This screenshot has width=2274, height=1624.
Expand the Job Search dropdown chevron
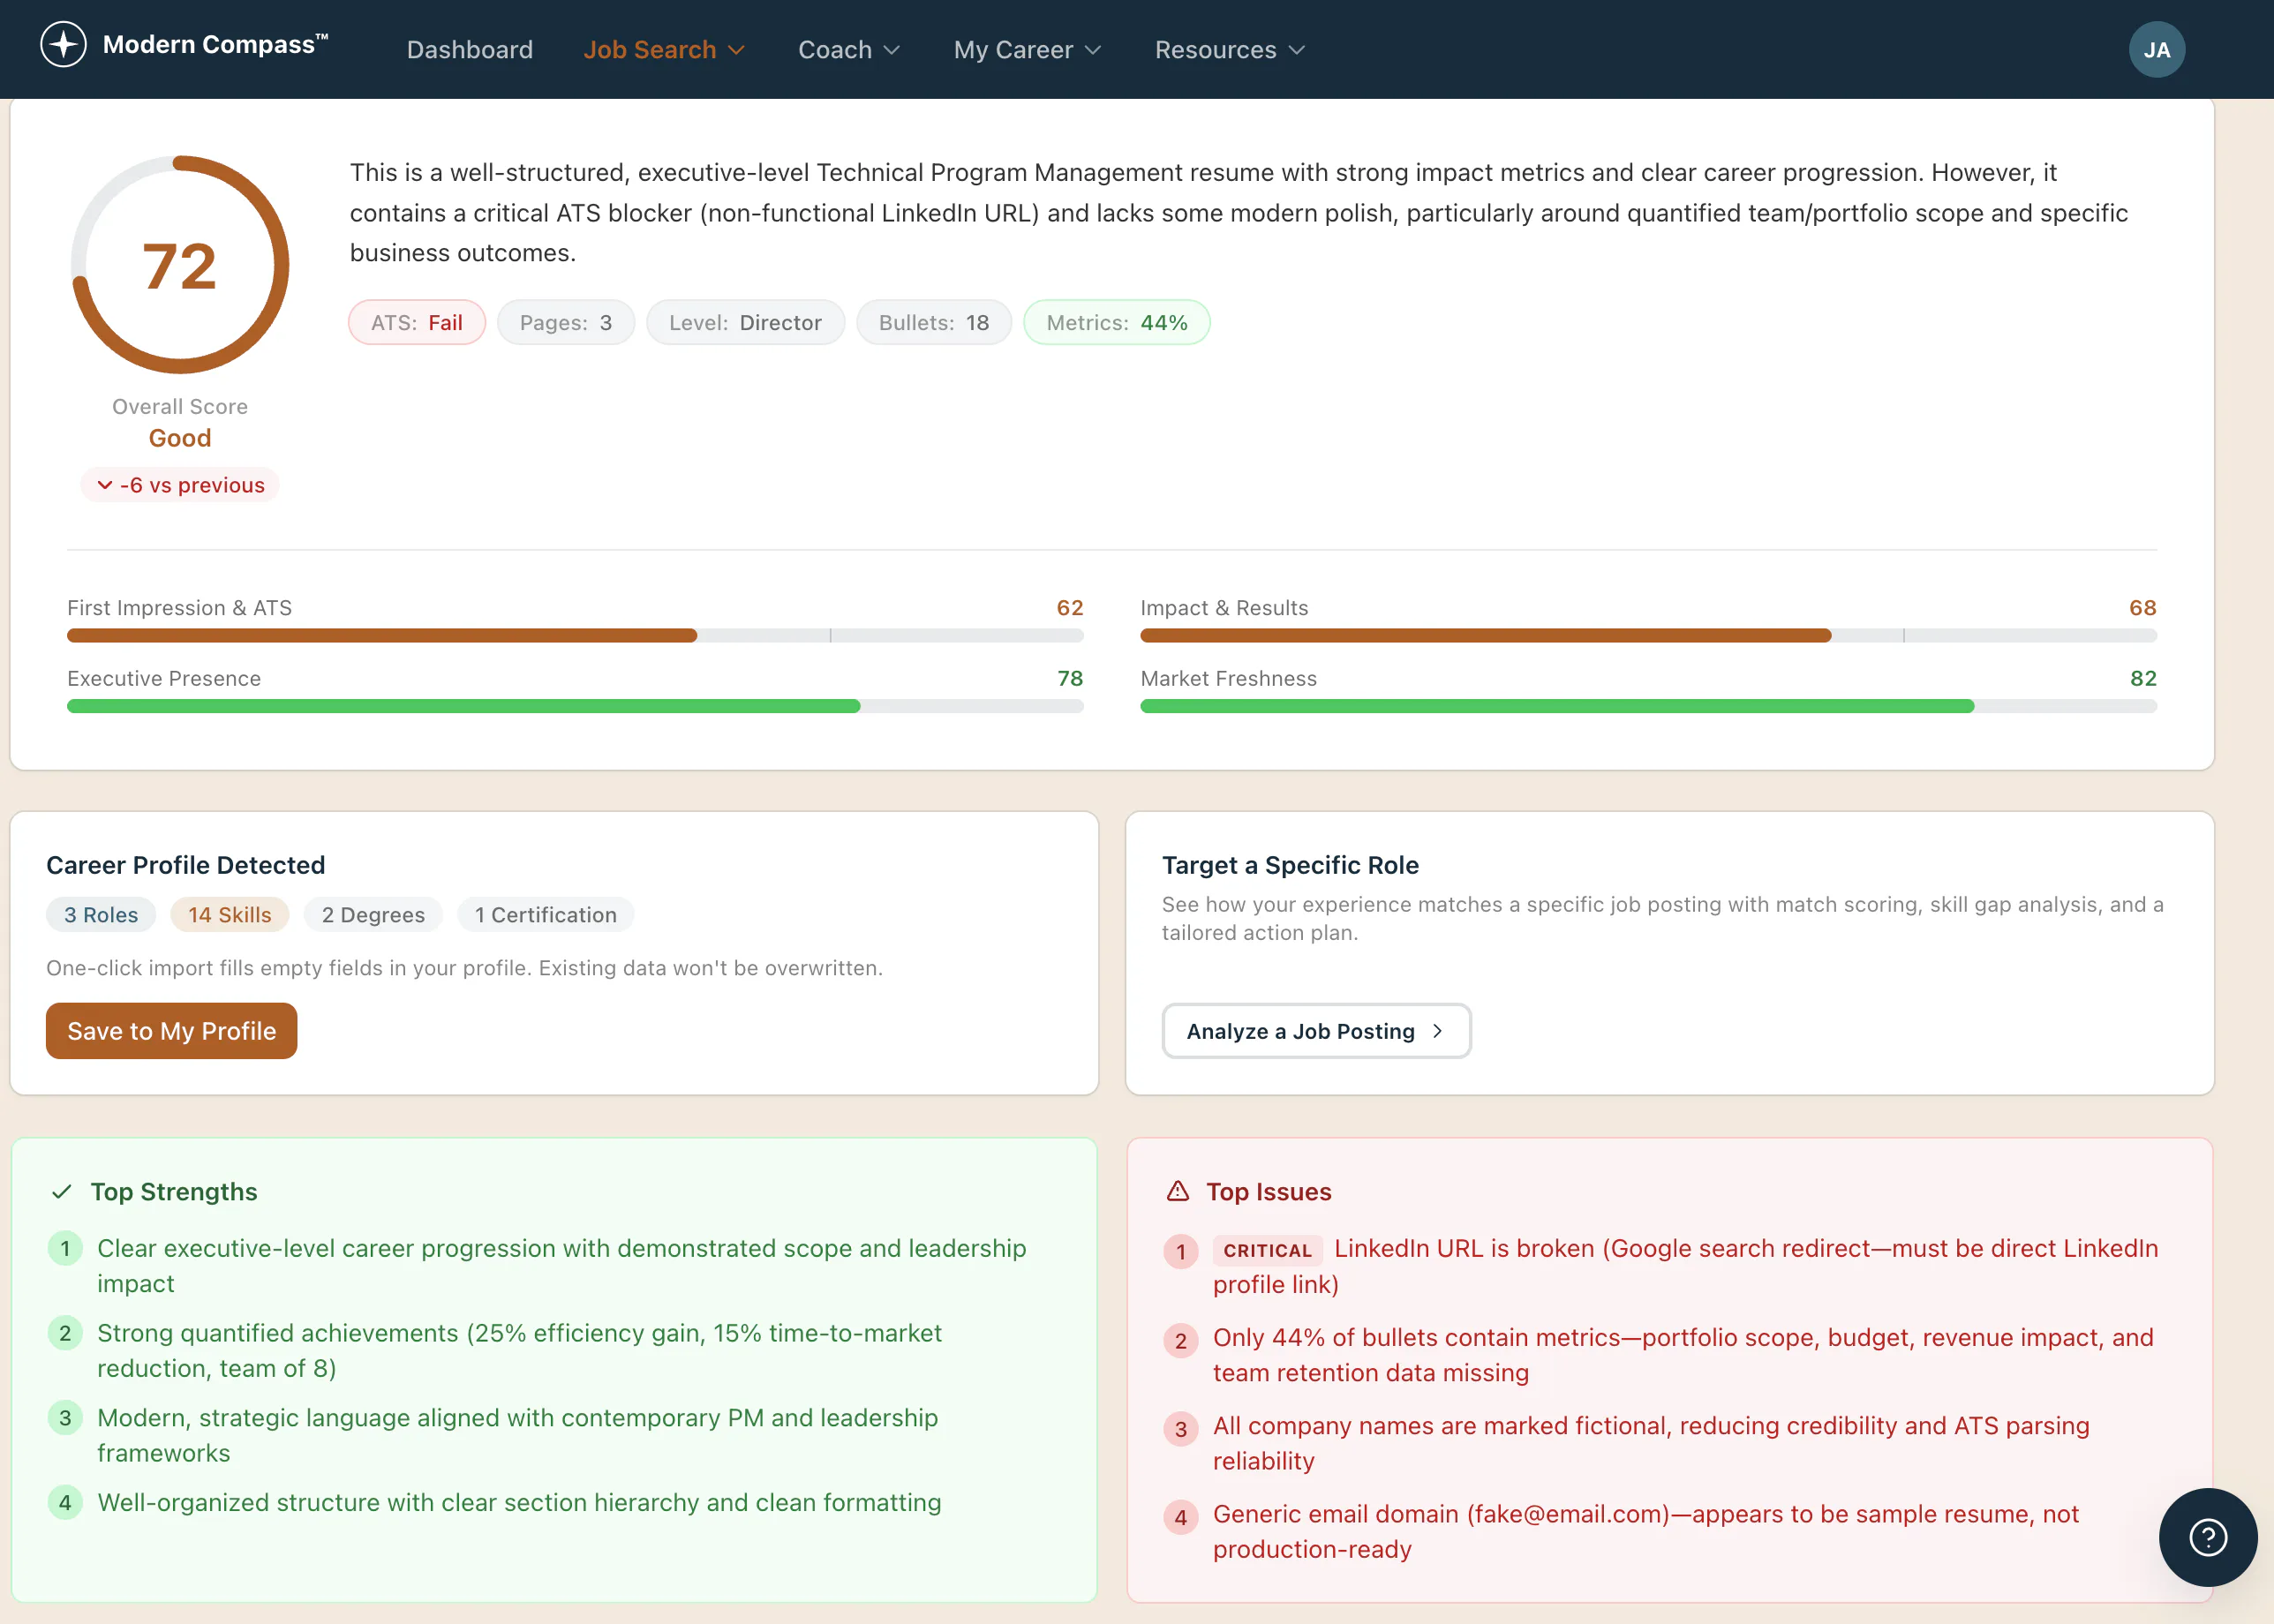[x=736, y=50]
